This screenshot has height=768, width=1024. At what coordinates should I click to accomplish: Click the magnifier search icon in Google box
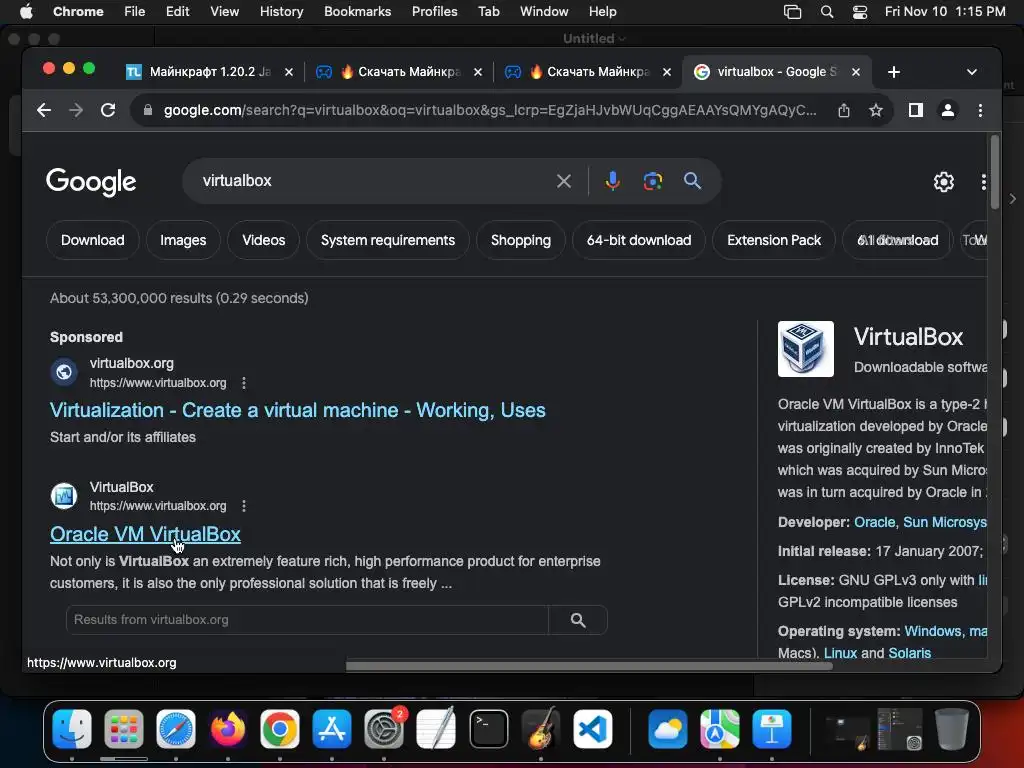tap(692, 181)
